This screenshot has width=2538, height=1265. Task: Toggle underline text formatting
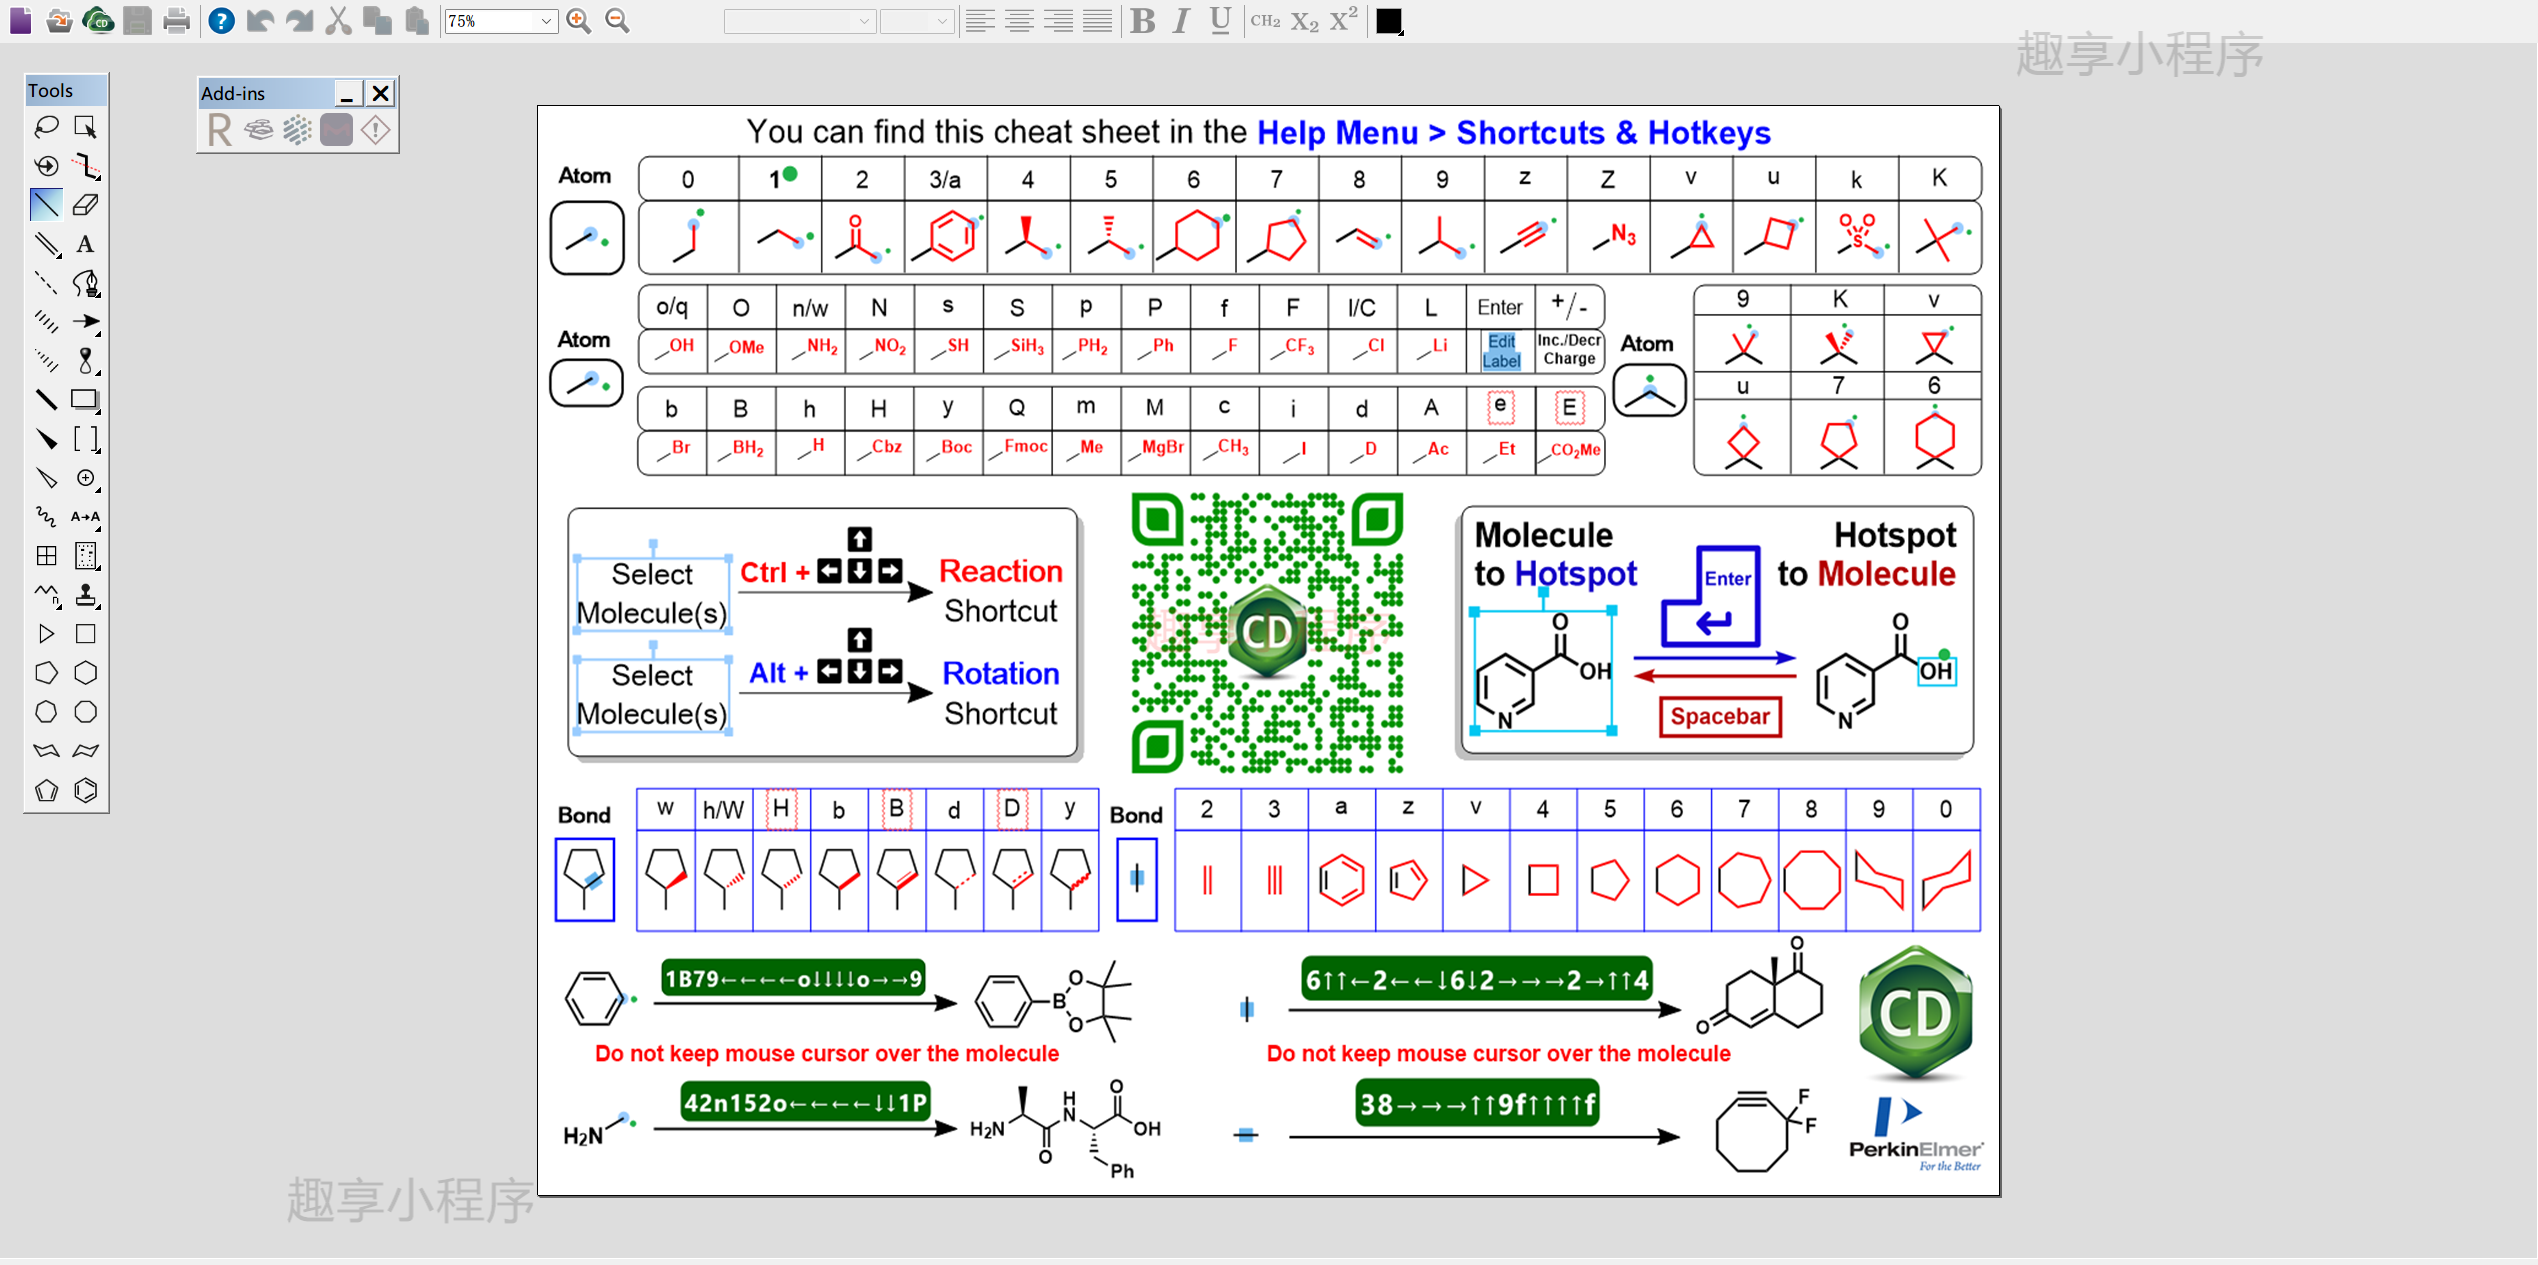tap(1220, 20)
